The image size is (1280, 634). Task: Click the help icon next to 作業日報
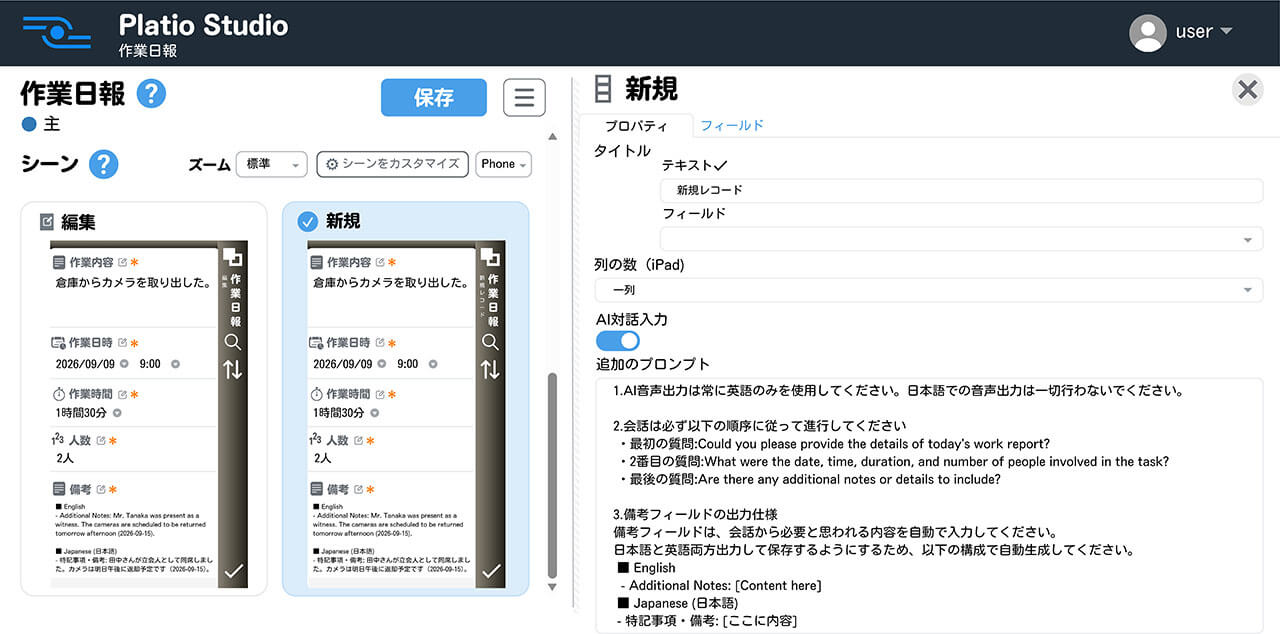click(151, 94)
